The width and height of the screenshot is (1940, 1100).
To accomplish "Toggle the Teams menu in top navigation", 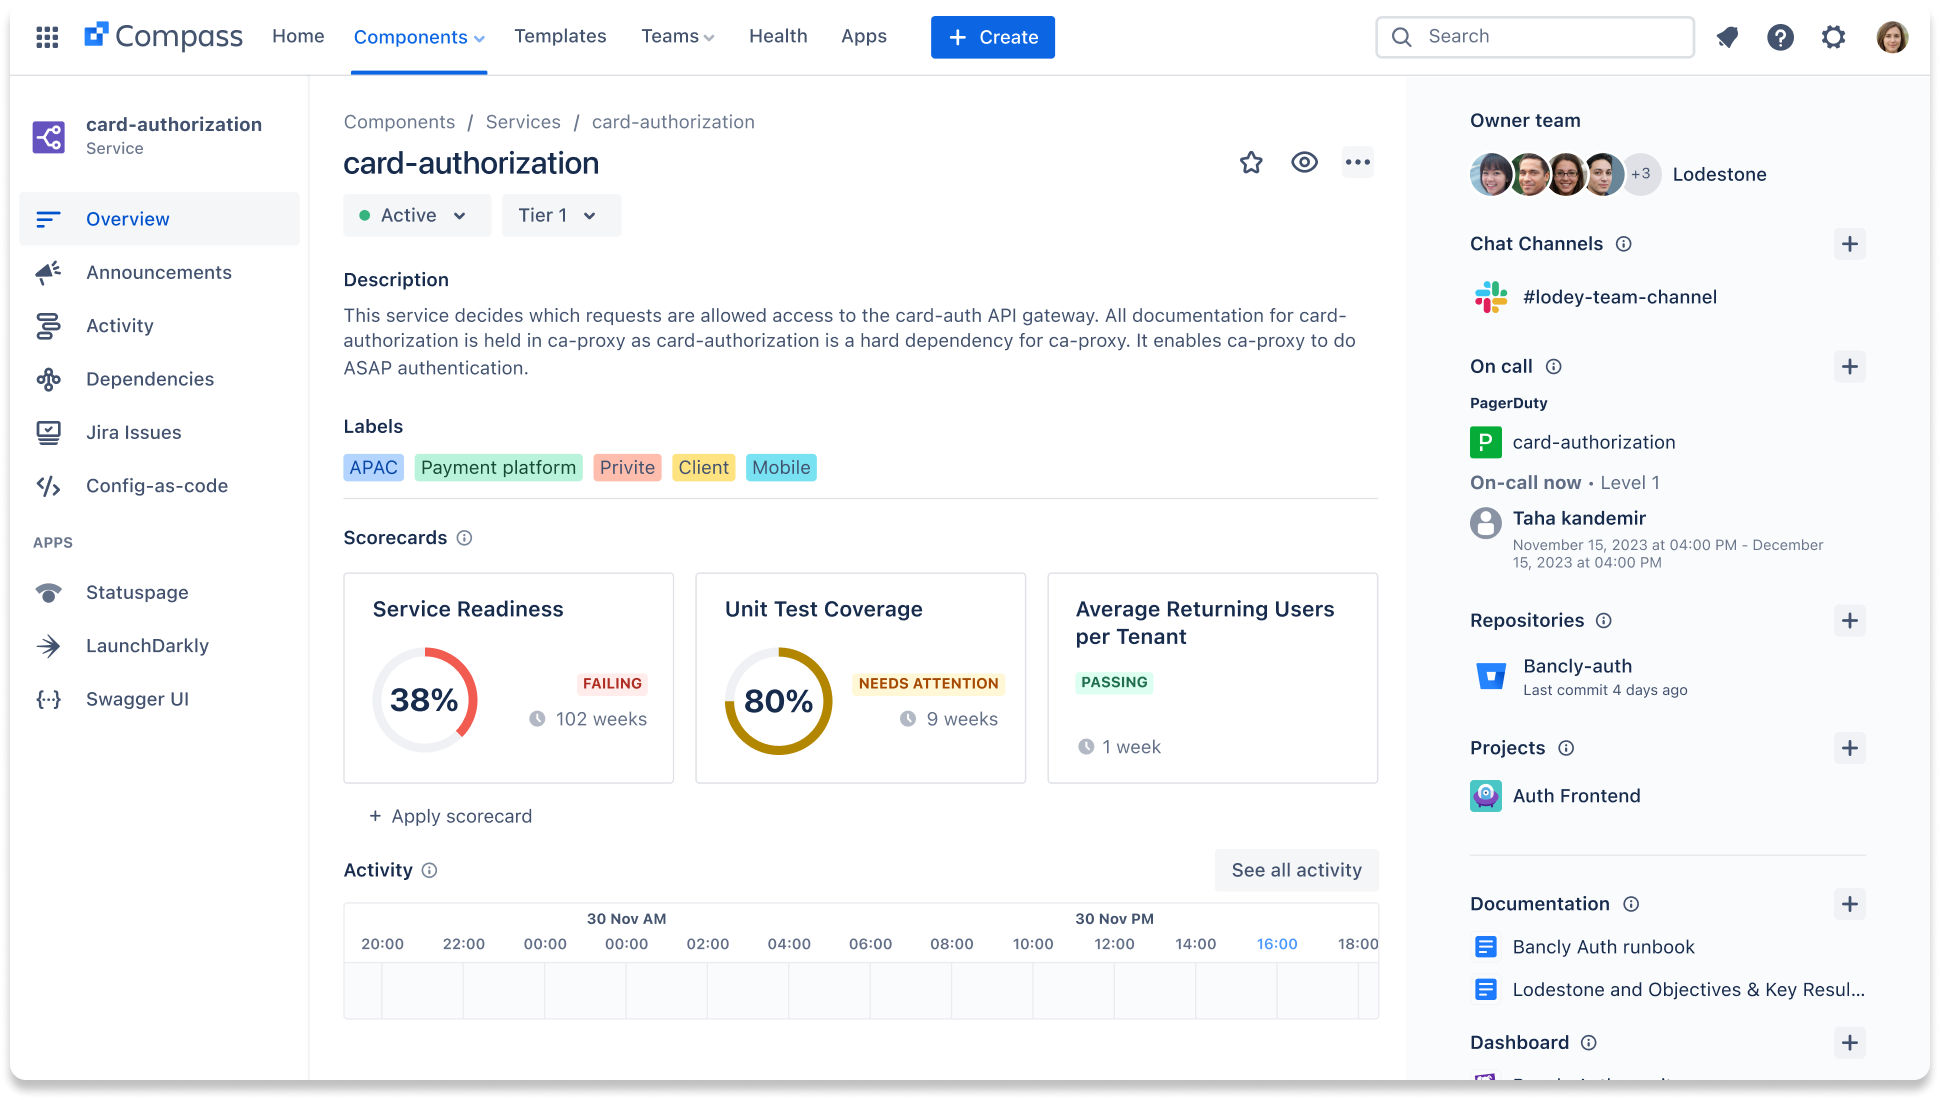I will click(678, 36).
